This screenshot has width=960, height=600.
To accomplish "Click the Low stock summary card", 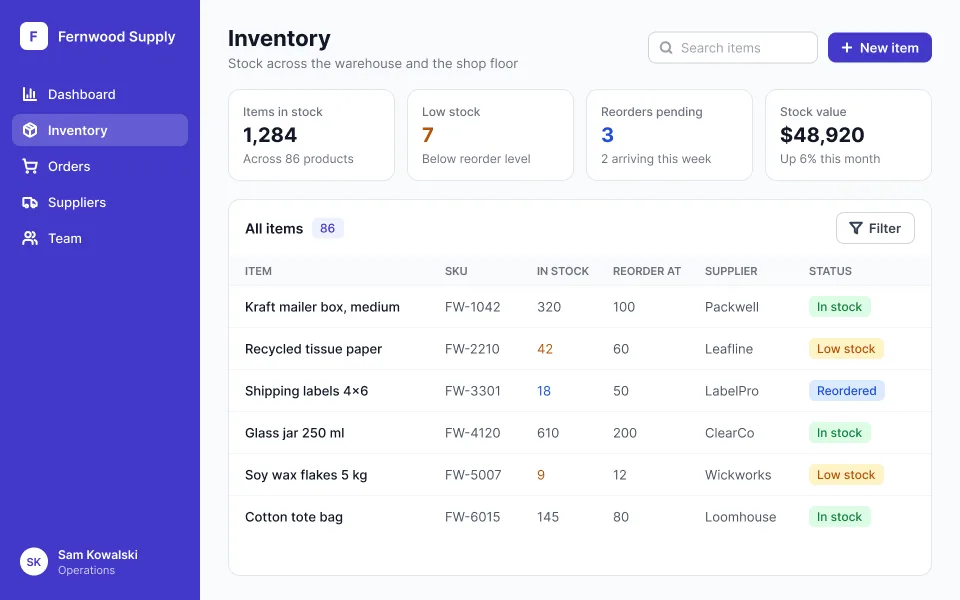I will pos(490,135).
